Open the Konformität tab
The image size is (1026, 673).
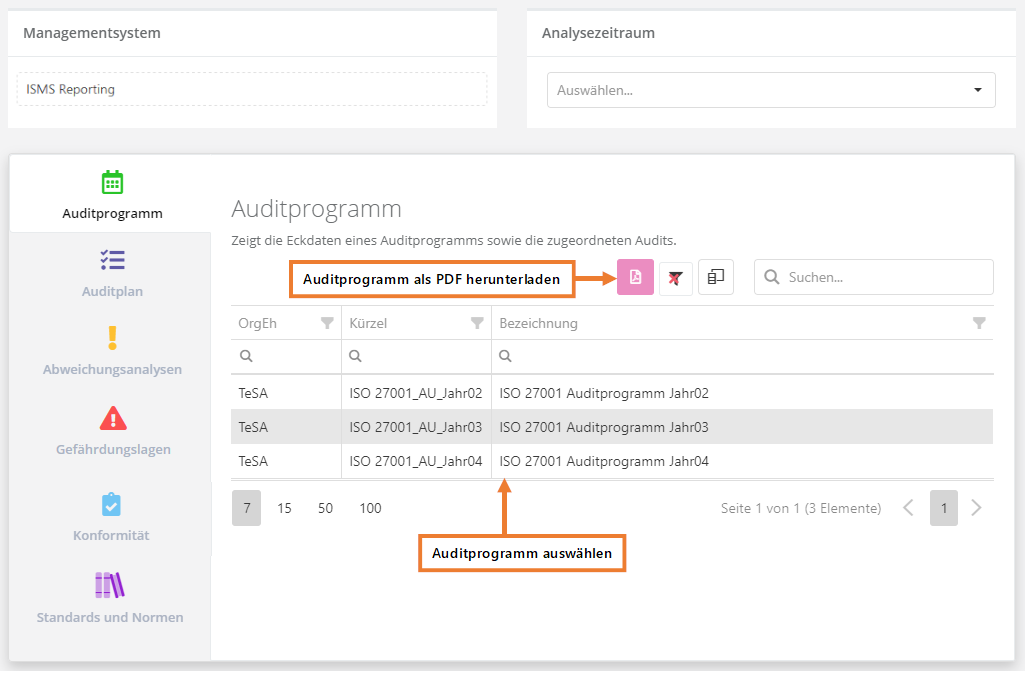coord(111,517)
